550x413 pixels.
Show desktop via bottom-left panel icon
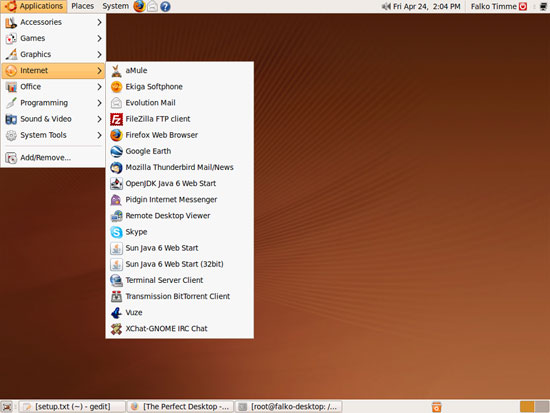click(7, 406)
